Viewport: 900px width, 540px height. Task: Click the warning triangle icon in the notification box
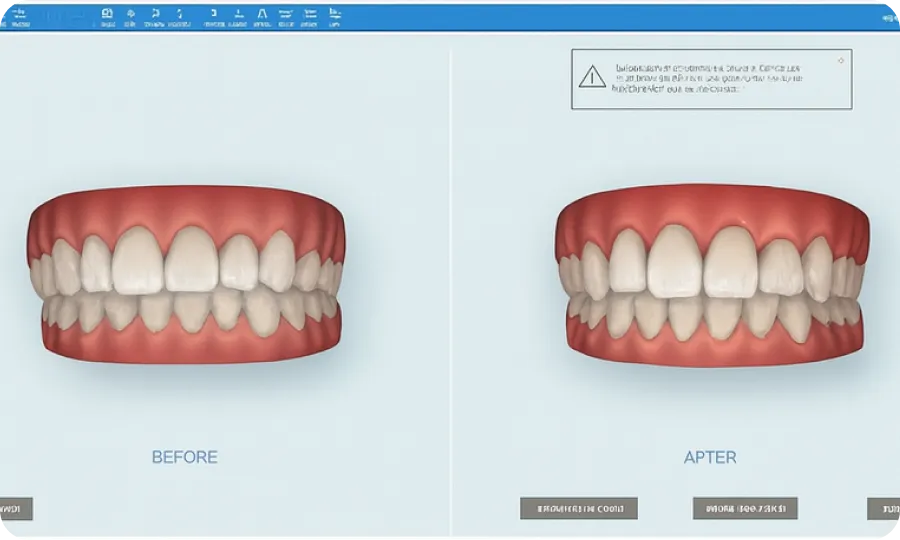[x=592, y=77]
